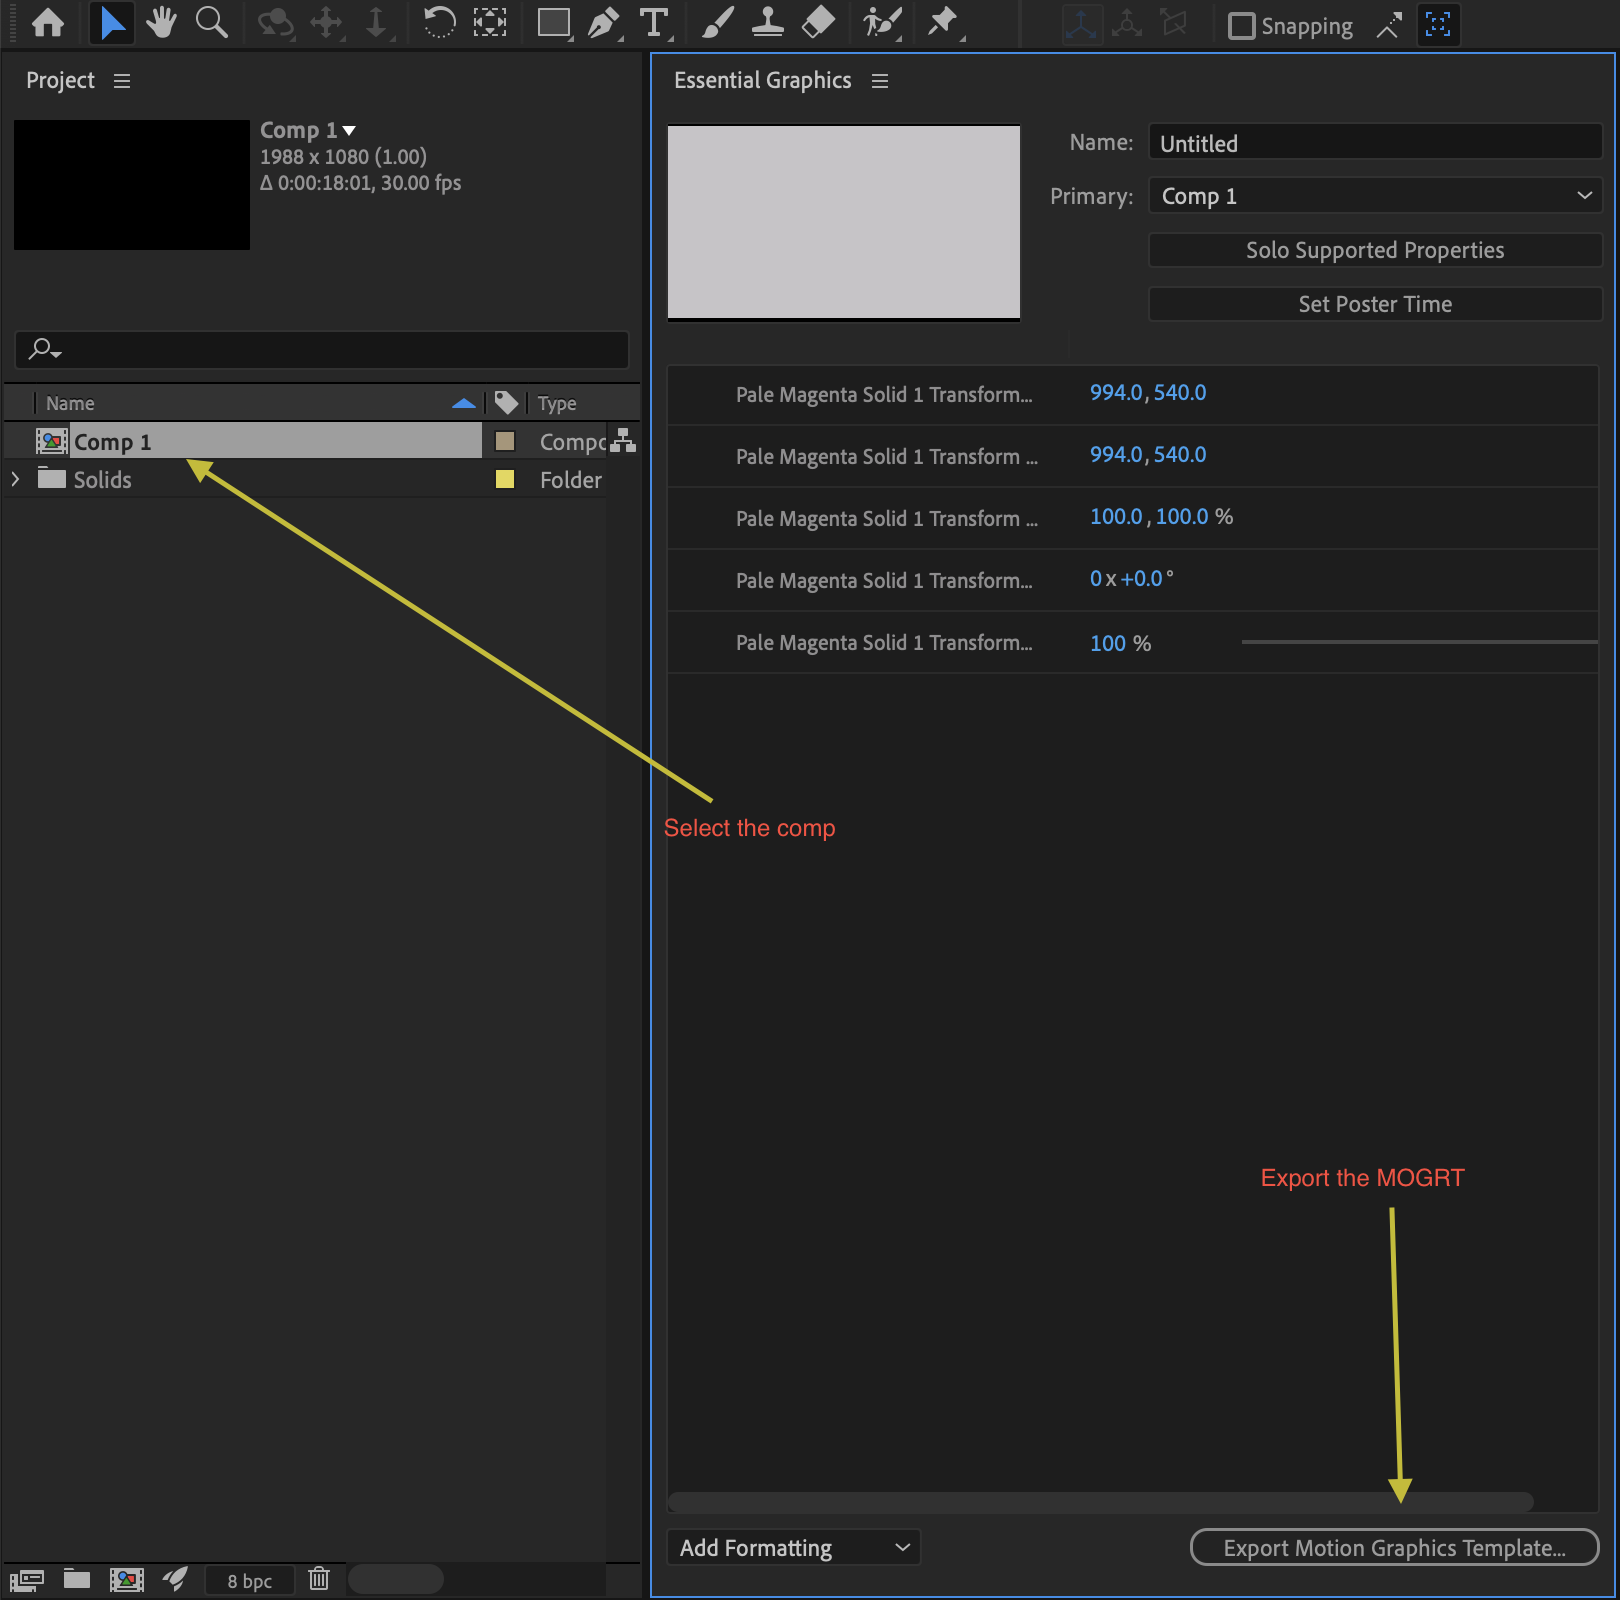1620x1600 pixels.
Task: Open the Essential Graphics panel menu
Action: point(878,81)
